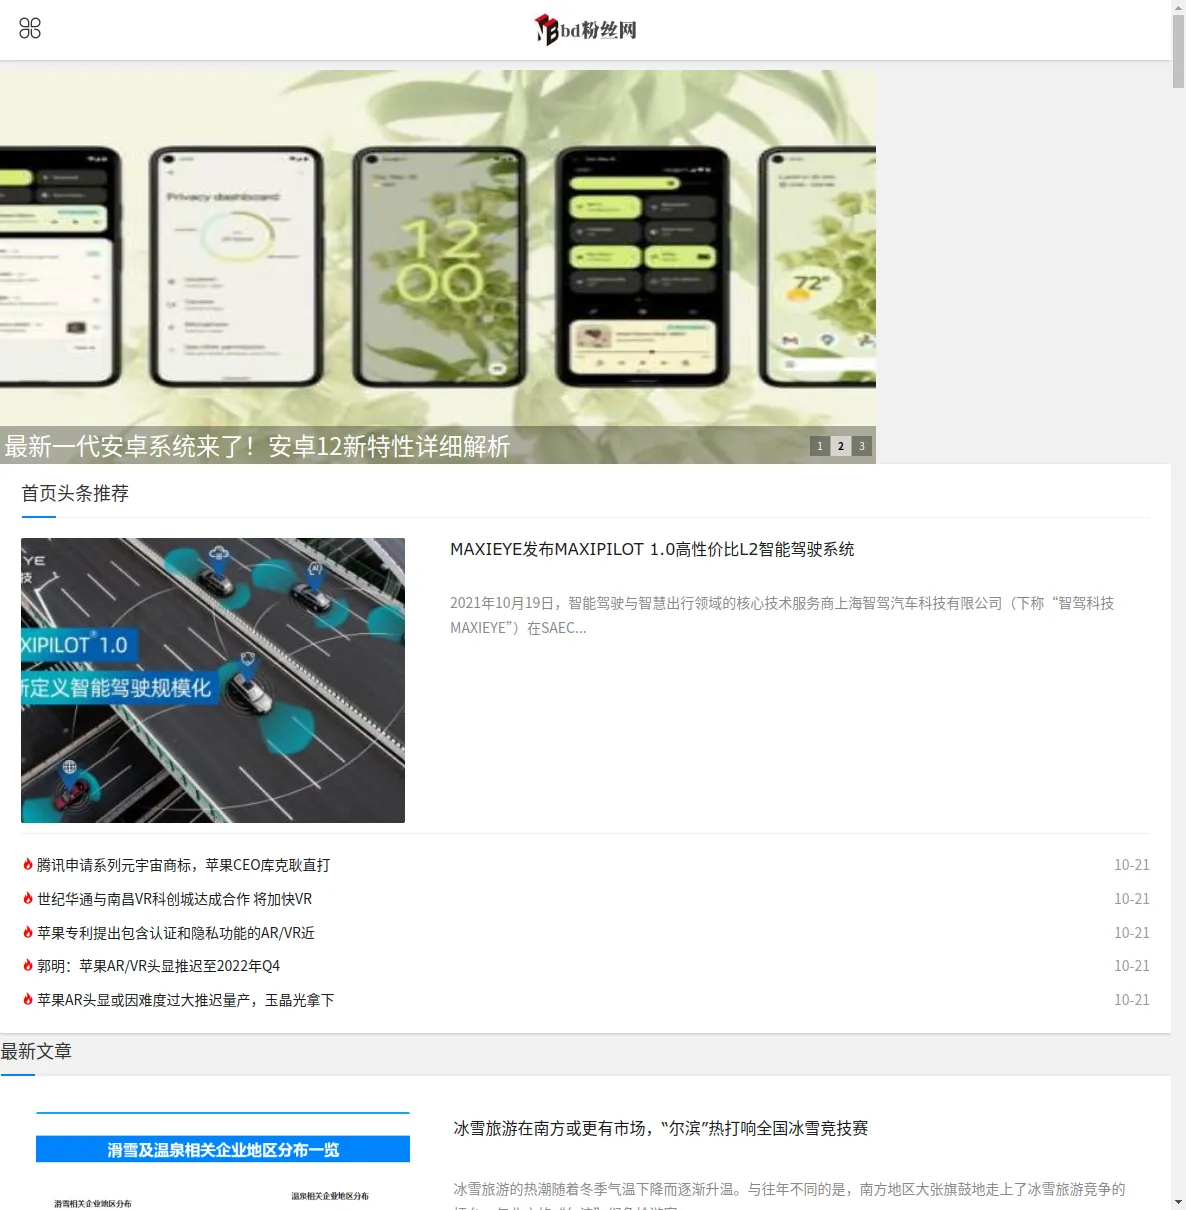
Task: Switch carousel to slide 2
Action: click(841, 446)
